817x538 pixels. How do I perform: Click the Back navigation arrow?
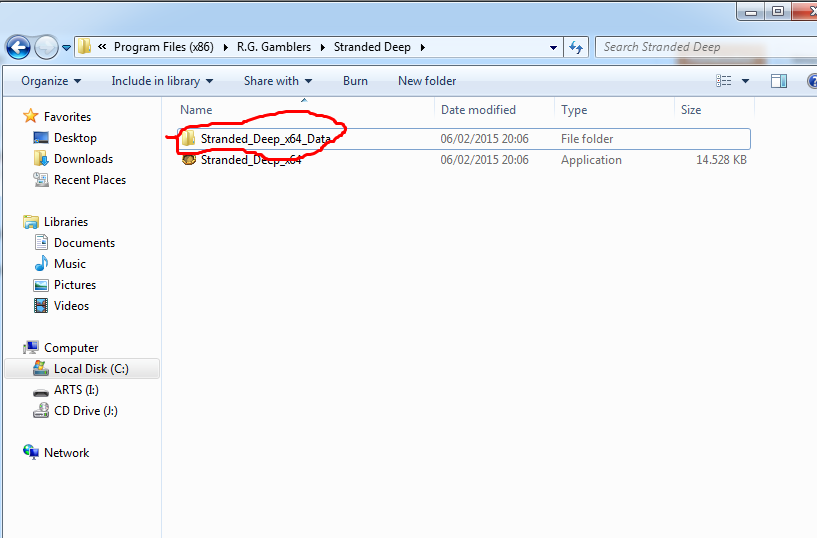[x=18, y=48]
